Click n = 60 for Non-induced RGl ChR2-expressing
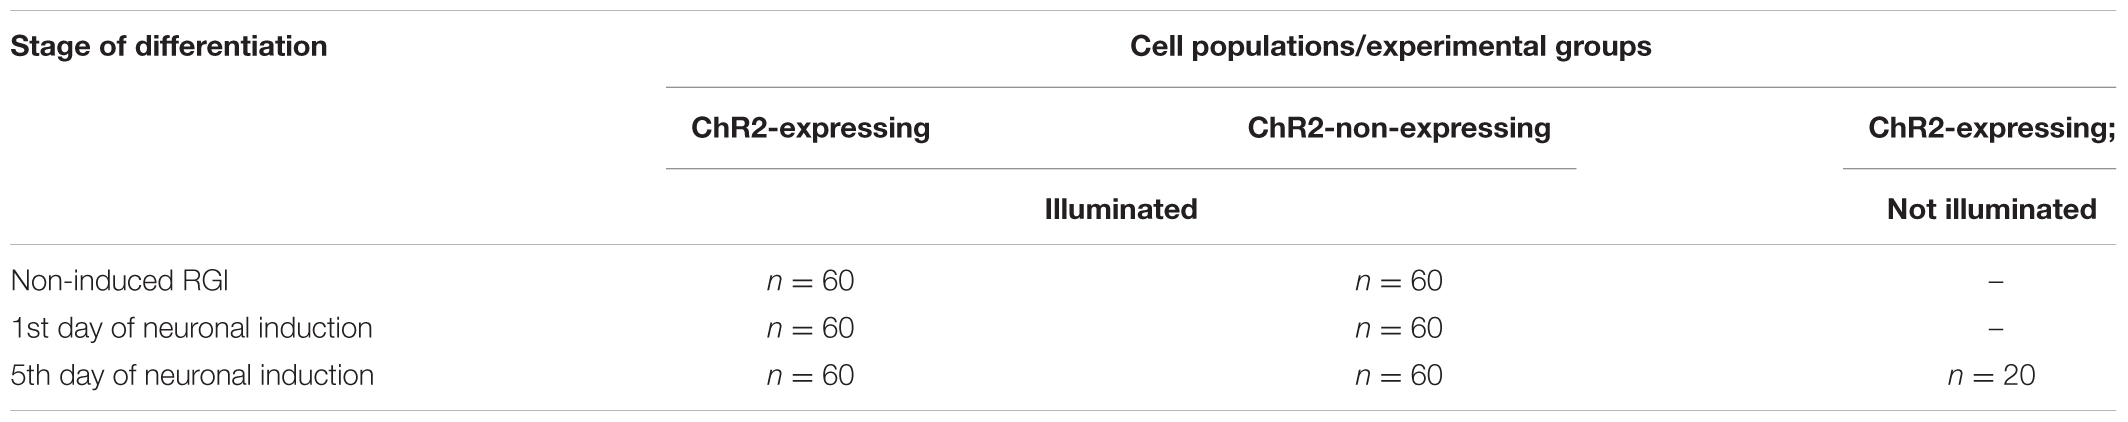Screen dimensions: 2128x422 [x=811, y=281]
